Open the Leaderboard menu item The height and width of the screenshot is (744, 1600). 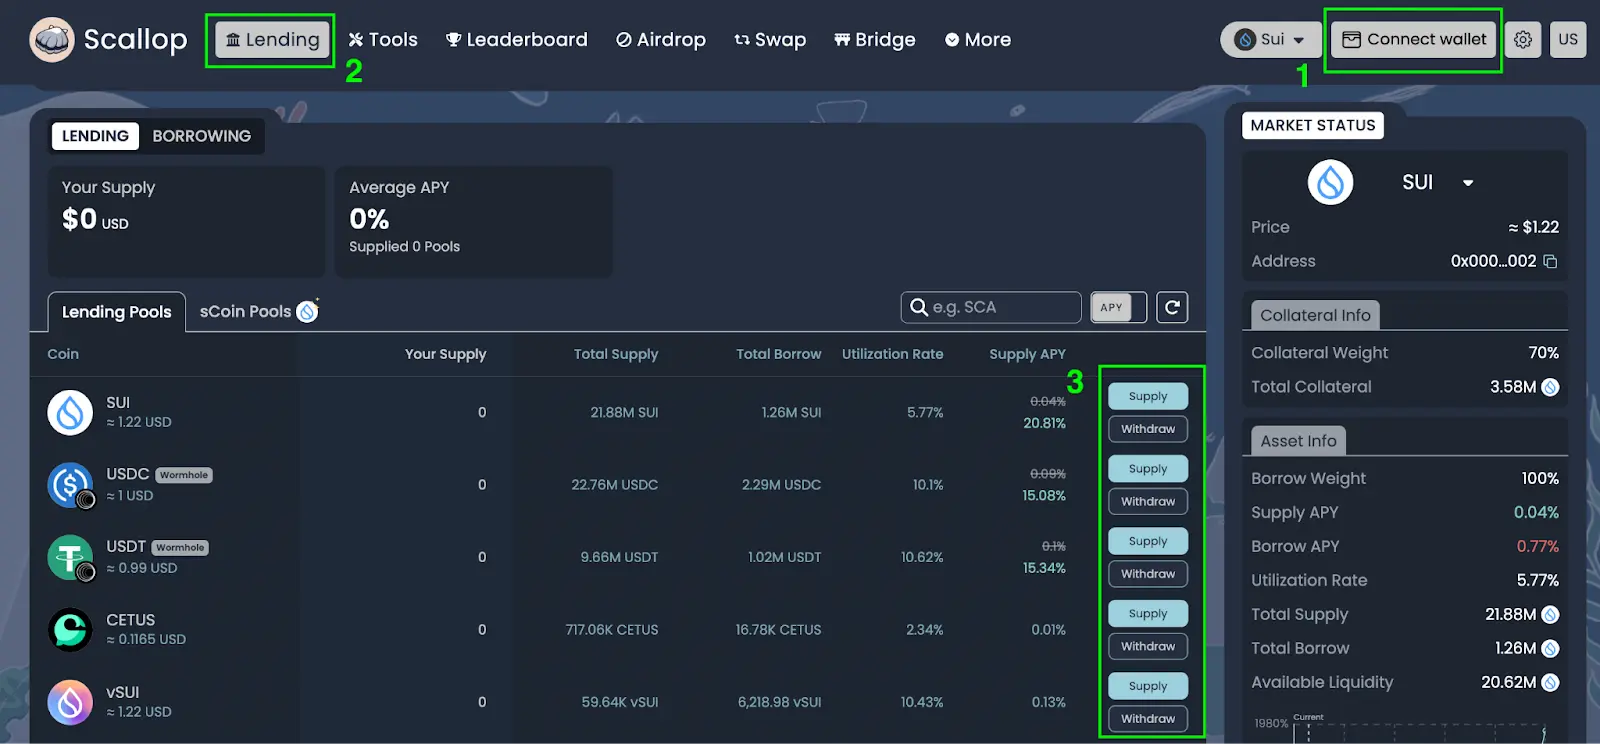516,40
